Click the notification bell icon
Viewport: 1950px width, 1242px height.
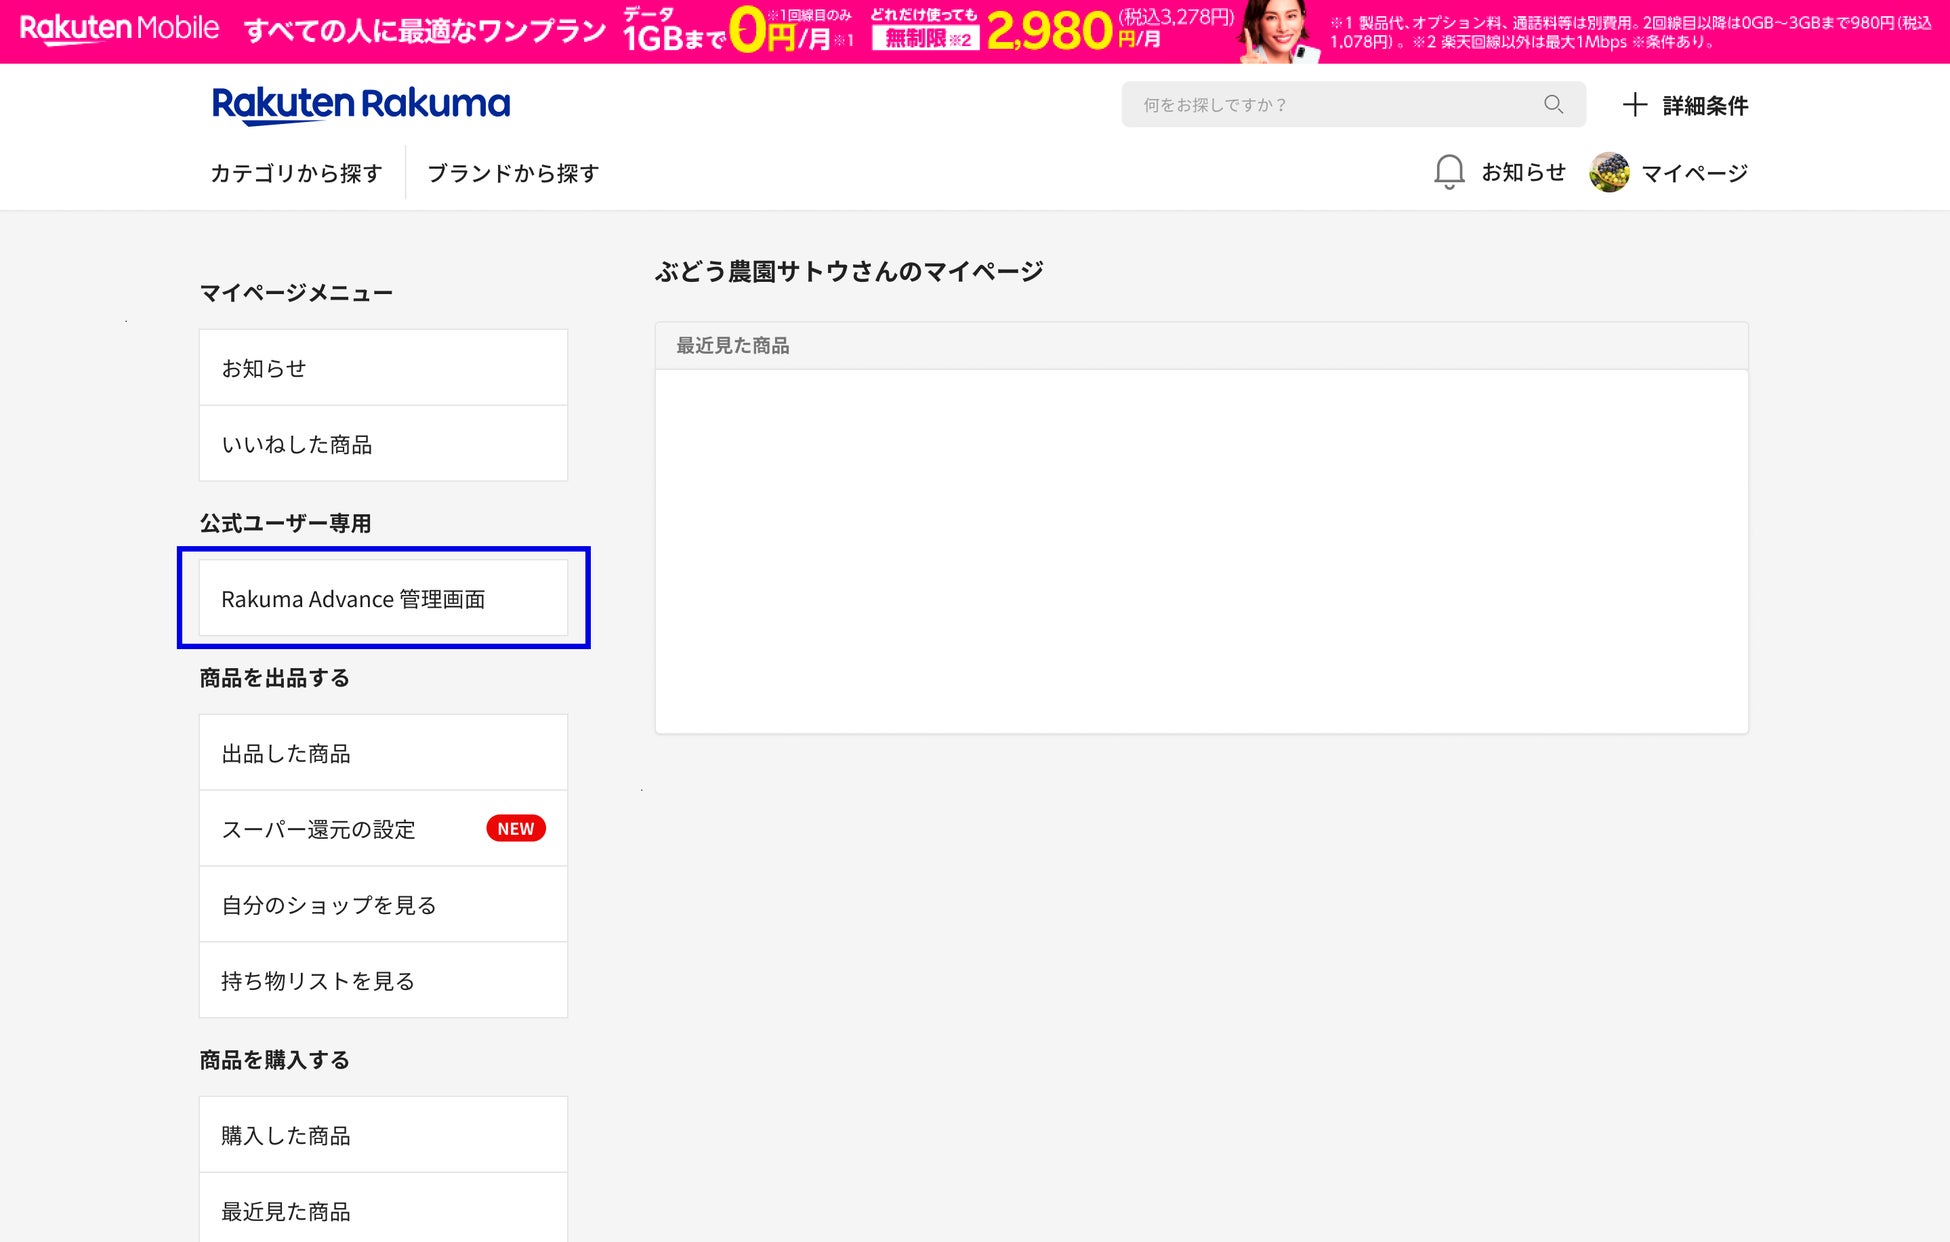pyautogui.click(x=1449, y=172)
